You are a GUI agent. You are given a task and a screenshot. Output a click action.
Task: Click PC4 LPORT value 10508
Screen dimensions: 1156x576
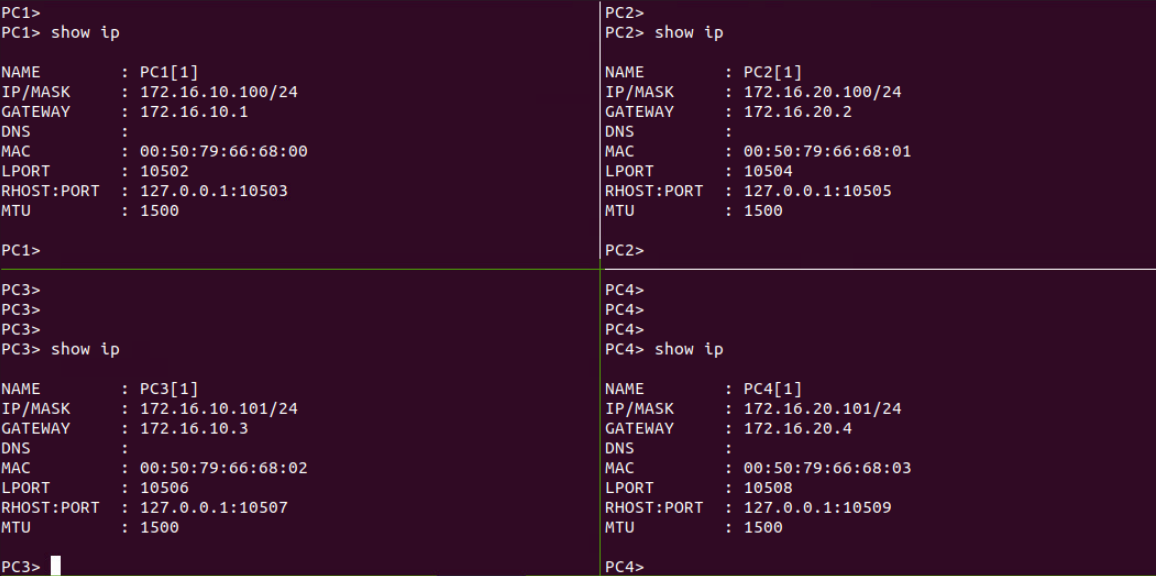[768, 488]
